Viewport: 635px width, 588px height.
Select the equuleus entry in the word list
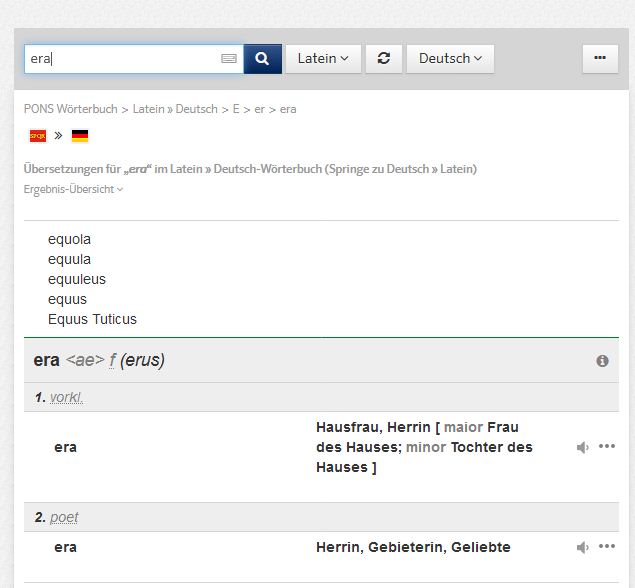pyautogui.click(x=76, y=279)
